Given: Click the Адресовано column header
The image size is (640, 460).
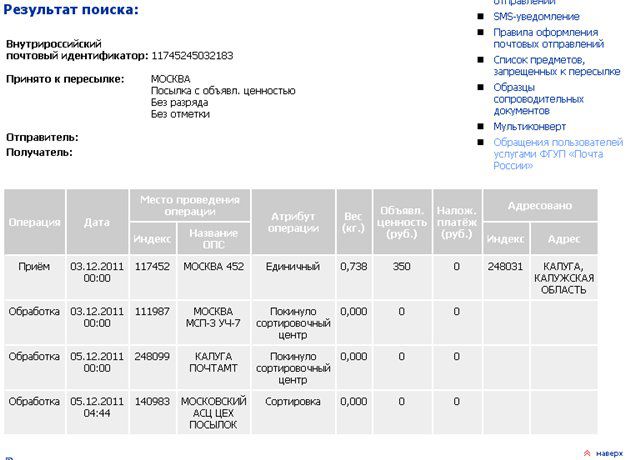Looking at the screenshot, I should click(x=540, y=205).
